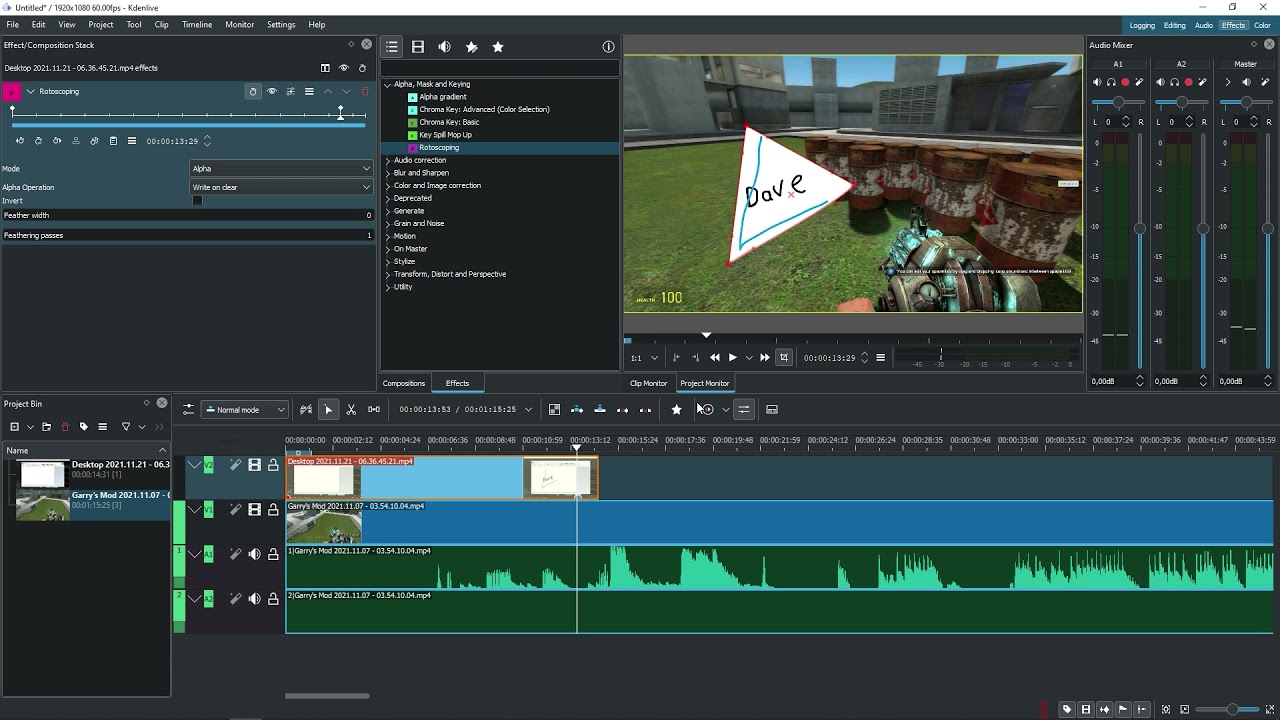Screen dimensions: 1280x720
Task: Collapse Alpha, Mask and Keying category
Action: coord(388,84)
